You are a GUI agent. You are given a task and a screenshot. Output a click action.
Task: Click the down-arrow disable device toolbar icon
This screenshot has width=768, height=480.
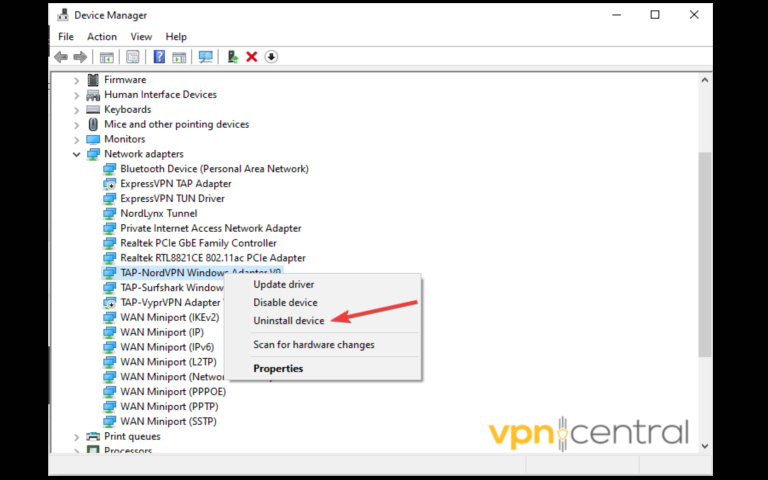271,57
